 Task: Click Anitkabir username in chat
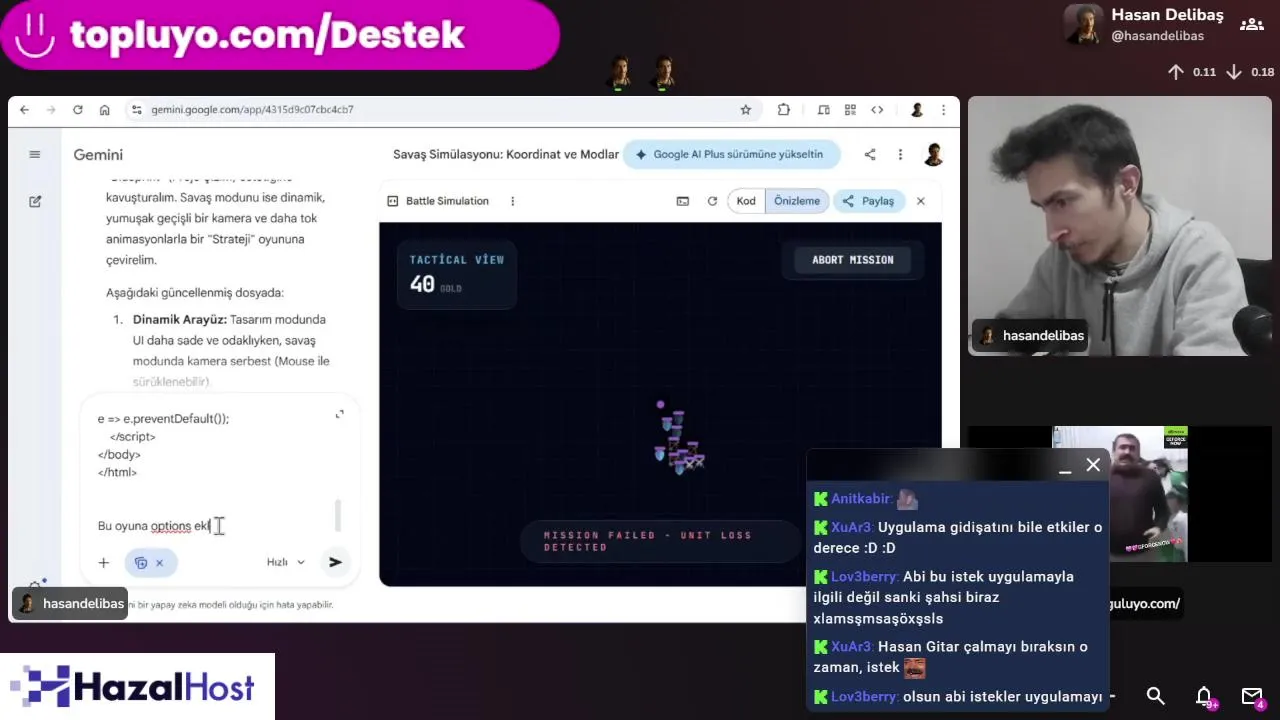coord(861,498)
